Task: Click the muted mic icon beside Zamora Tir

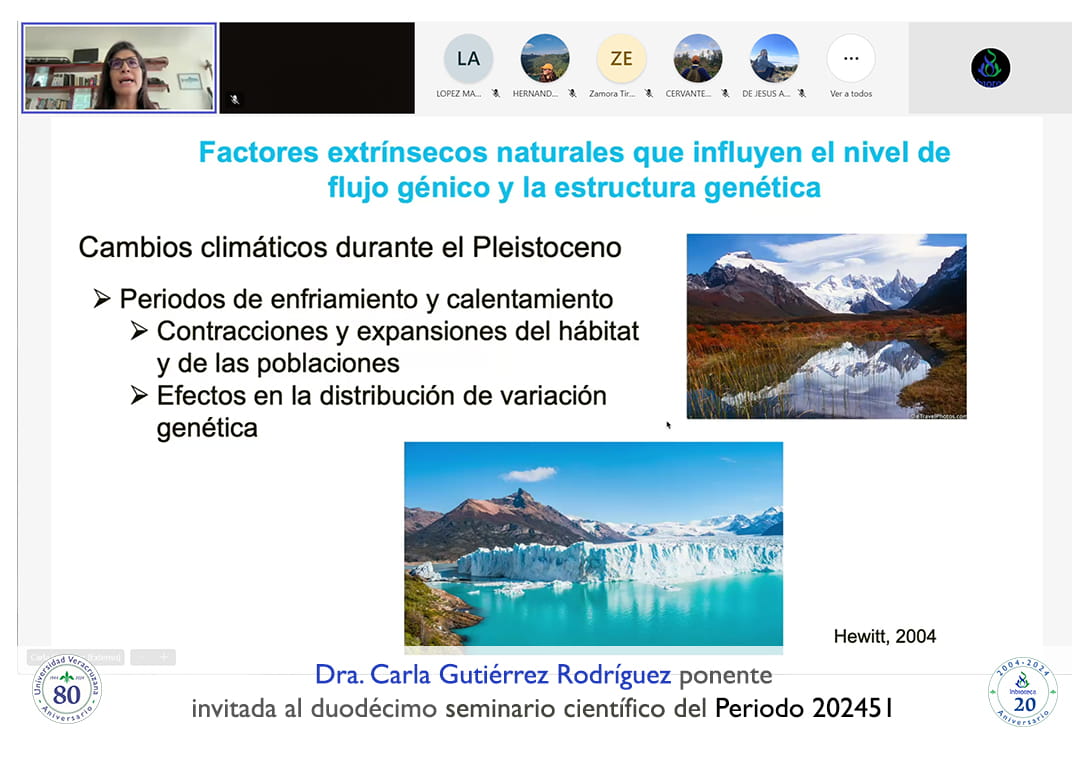Action: [649, 94]
